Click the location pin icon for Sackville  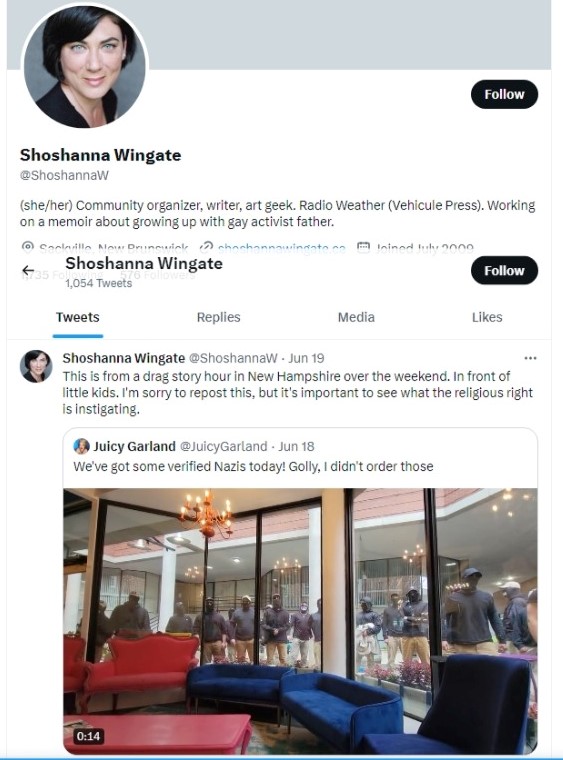click(28, 248)
